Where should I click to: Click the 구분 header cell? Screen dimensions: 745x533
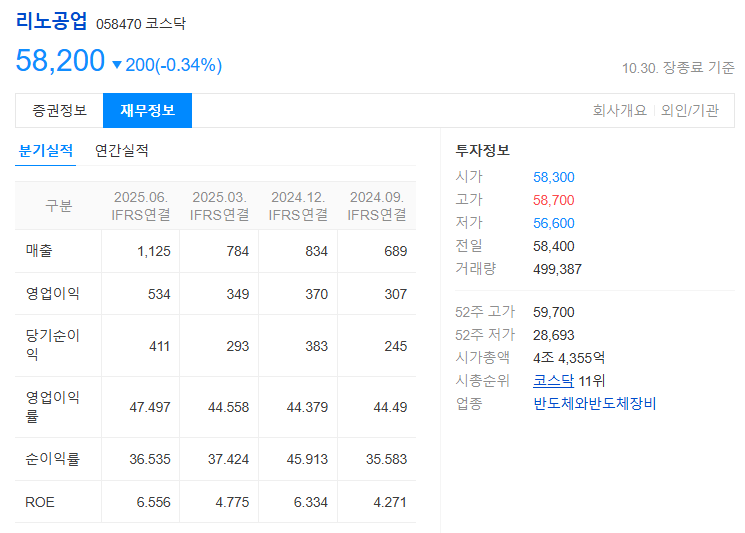pyautogui.click(x=58, y=206)
